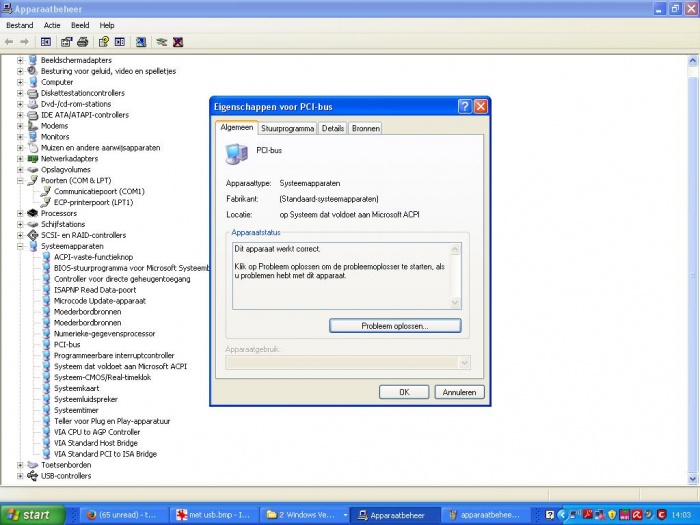This screenshot has height=525, width=700.
Task: Click the Probleem oplossen... button
Action: click(395, 326)
